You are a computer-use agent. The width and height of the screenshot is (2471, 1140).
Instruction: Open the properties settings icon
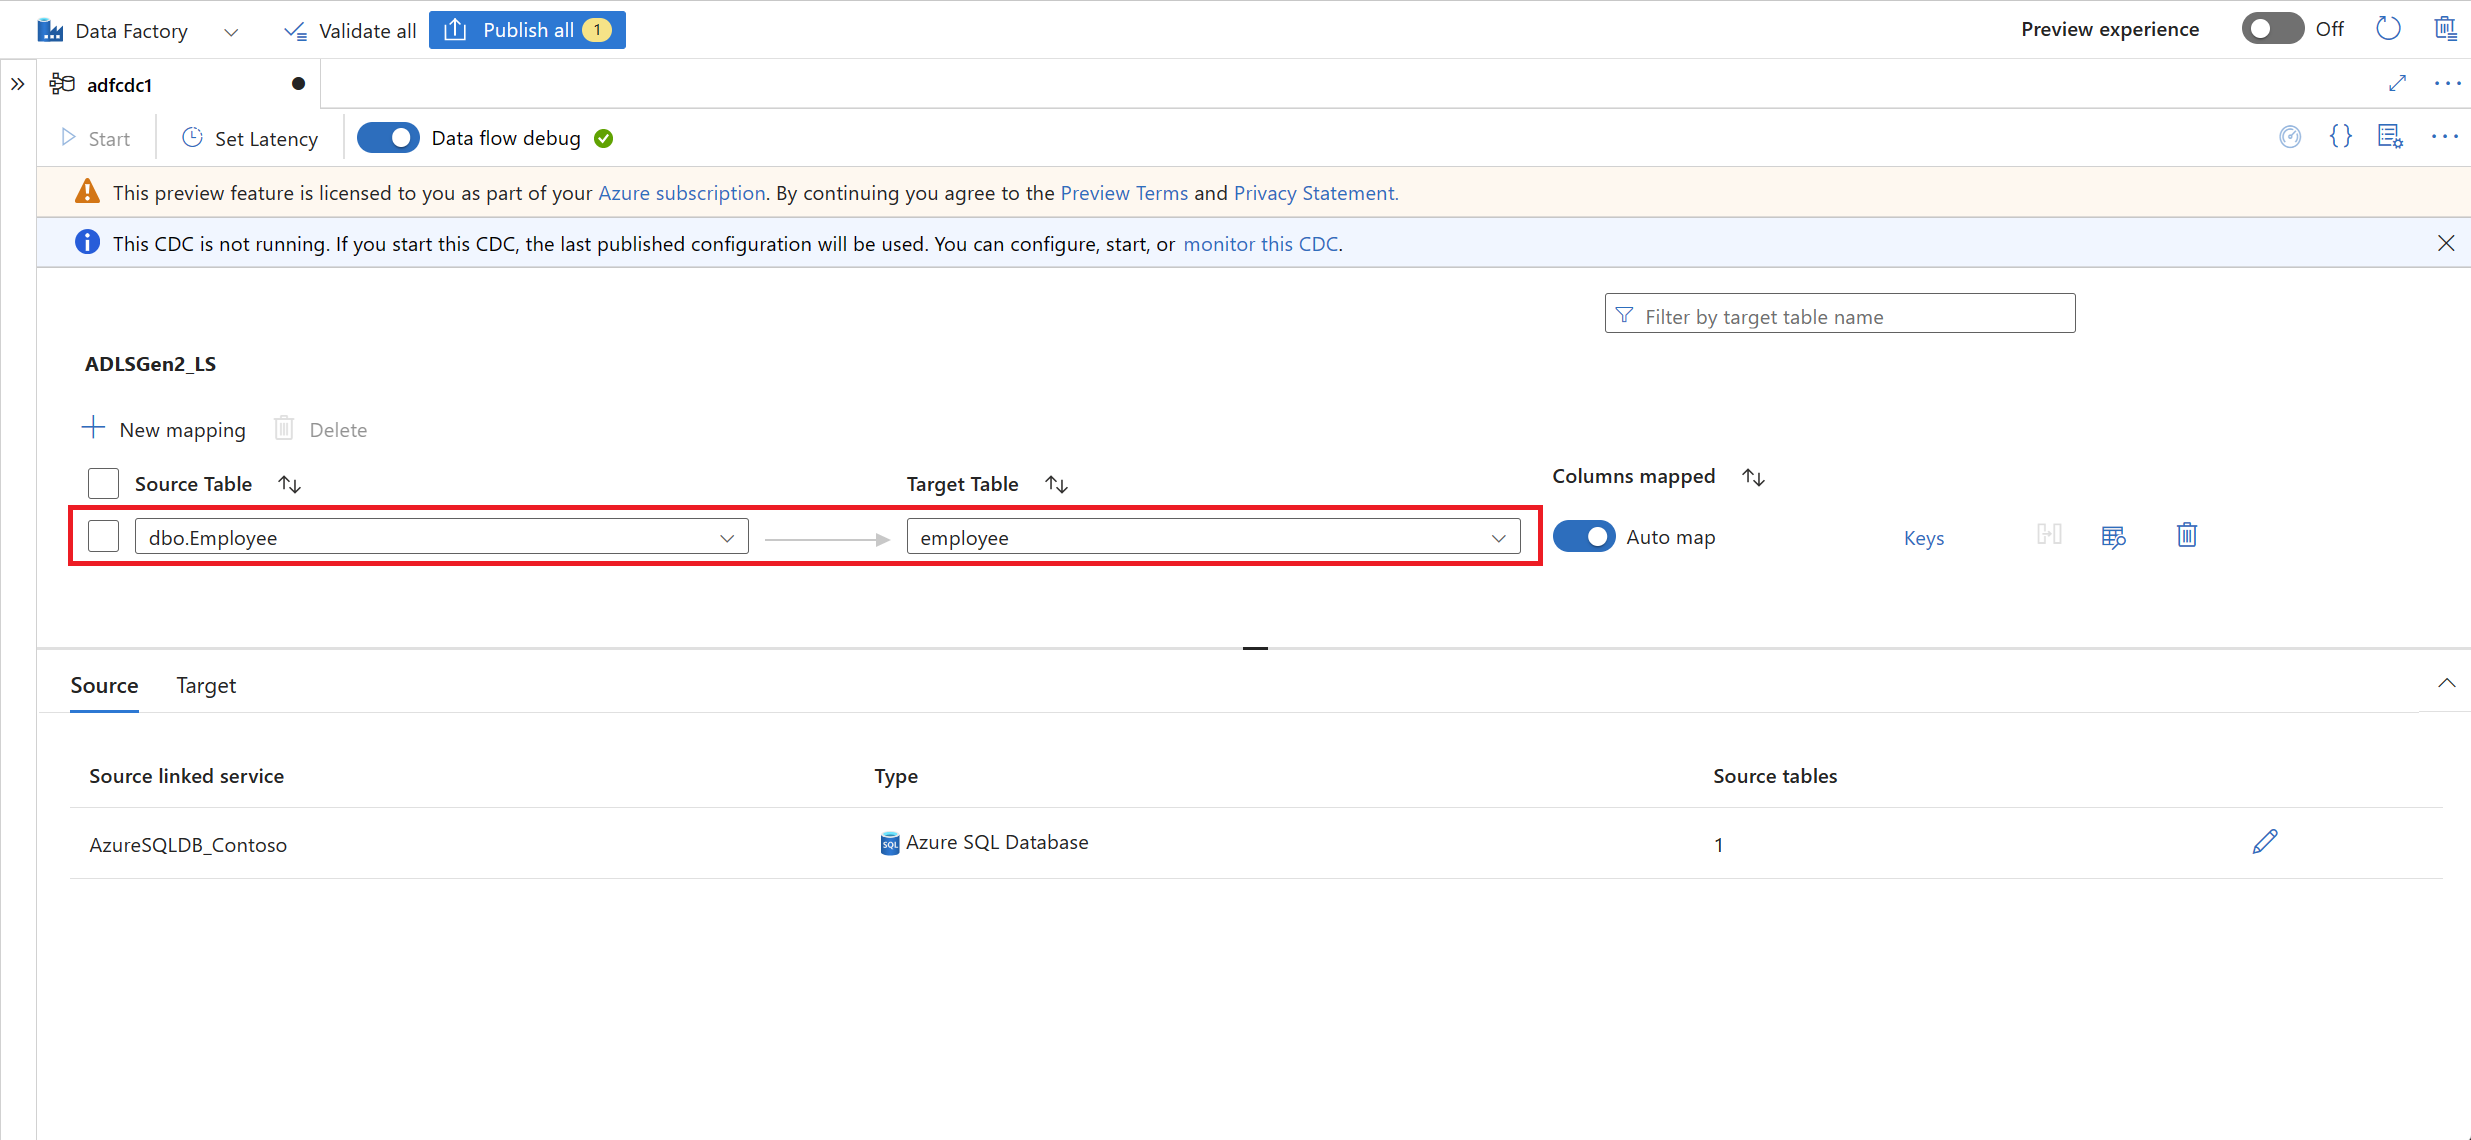click(2391, 137)
